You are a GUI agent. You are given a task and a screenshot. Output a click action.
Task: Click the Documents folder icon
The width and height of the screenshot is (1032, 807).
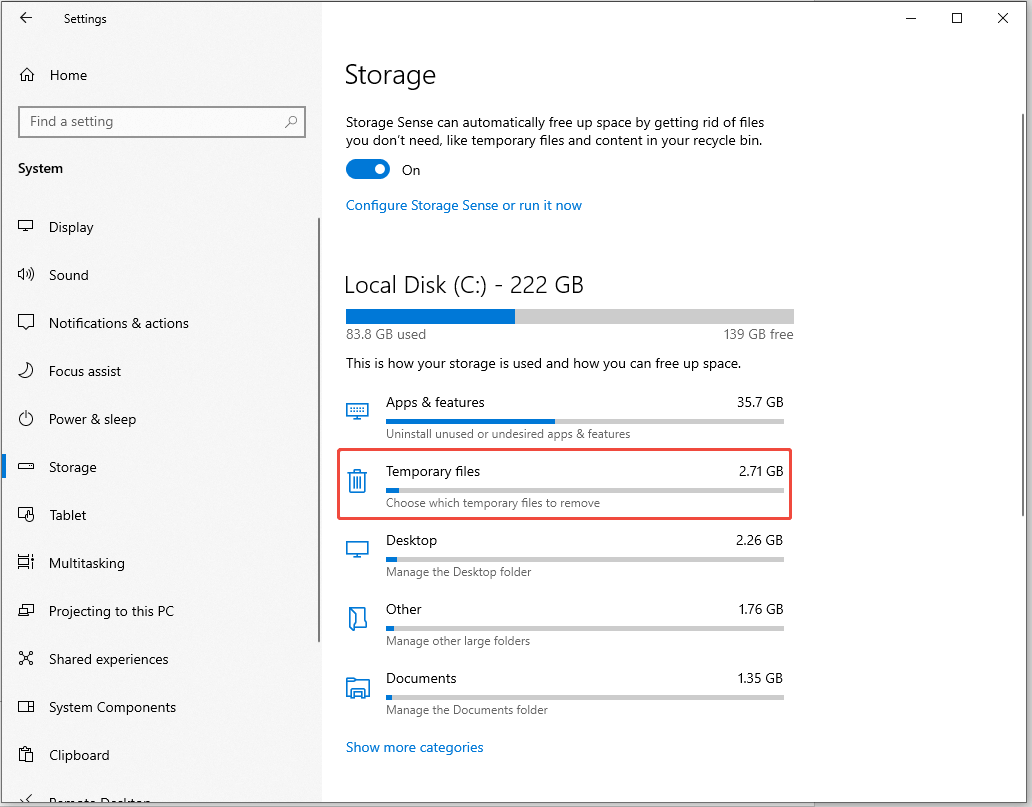(357, 688)
